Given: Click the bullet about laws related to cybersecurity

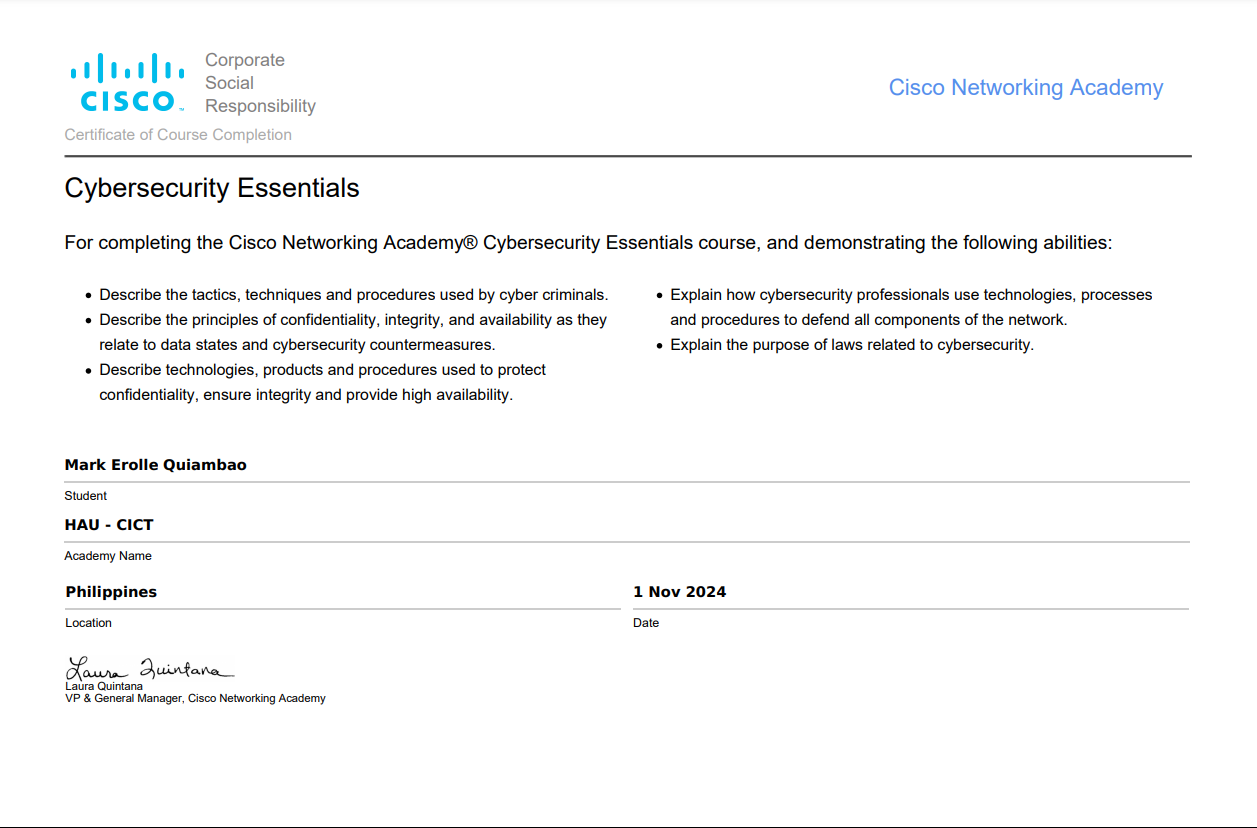Looking at the screenshot, I should tap(851, 345).
